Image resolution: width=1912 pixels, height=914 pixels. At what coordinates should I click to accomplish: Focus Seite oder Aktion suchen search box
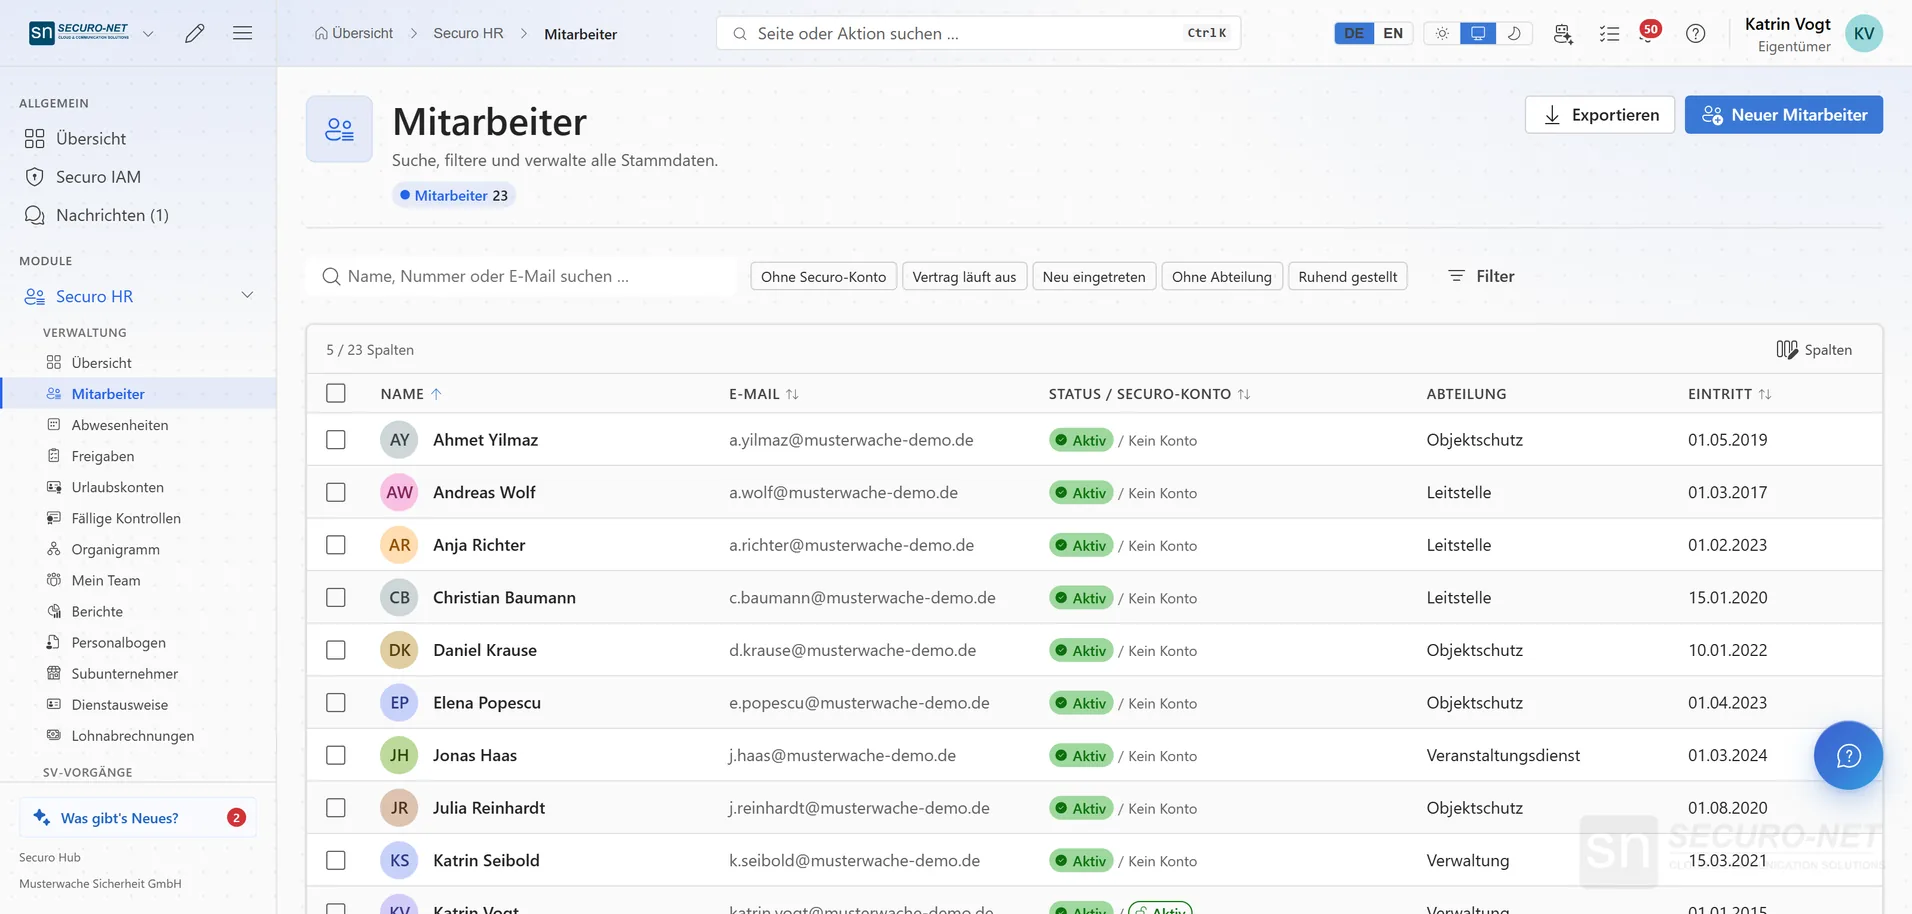tap(978, 33)
